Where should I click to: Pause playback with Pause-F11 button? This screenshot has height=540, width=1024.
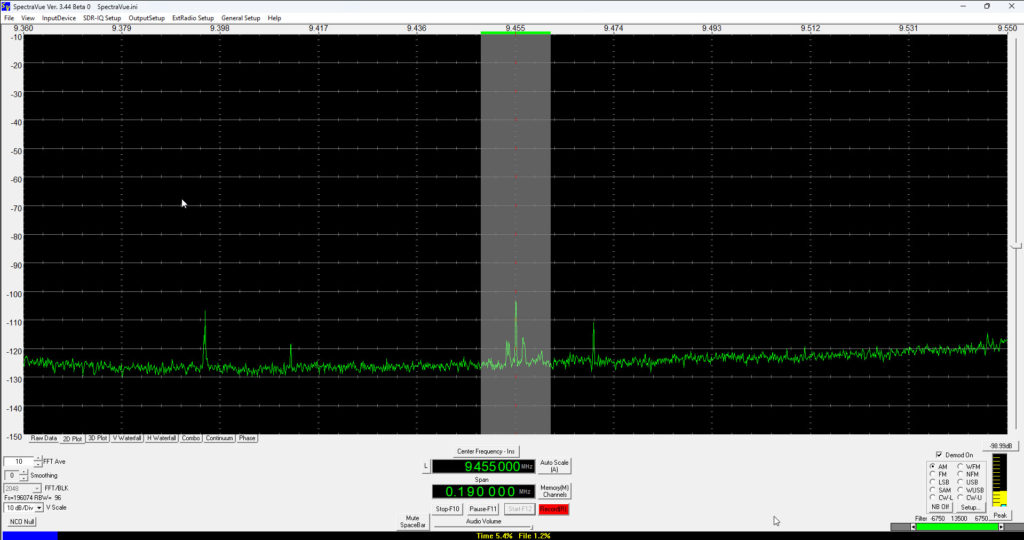483,509
